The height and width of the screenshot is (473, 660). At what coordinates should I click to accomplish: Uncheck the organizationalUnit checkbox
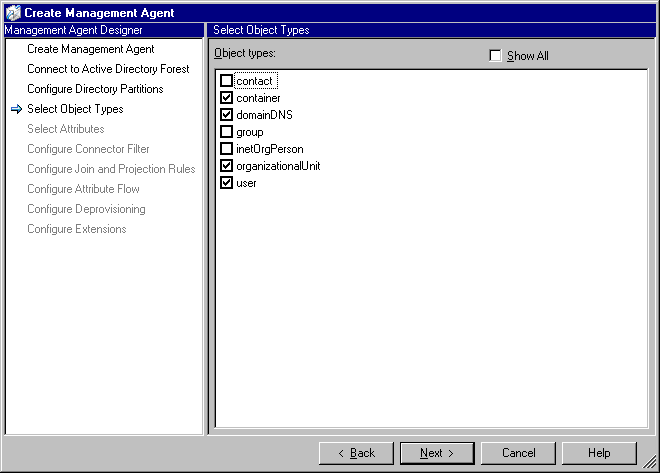click(227, 166)
